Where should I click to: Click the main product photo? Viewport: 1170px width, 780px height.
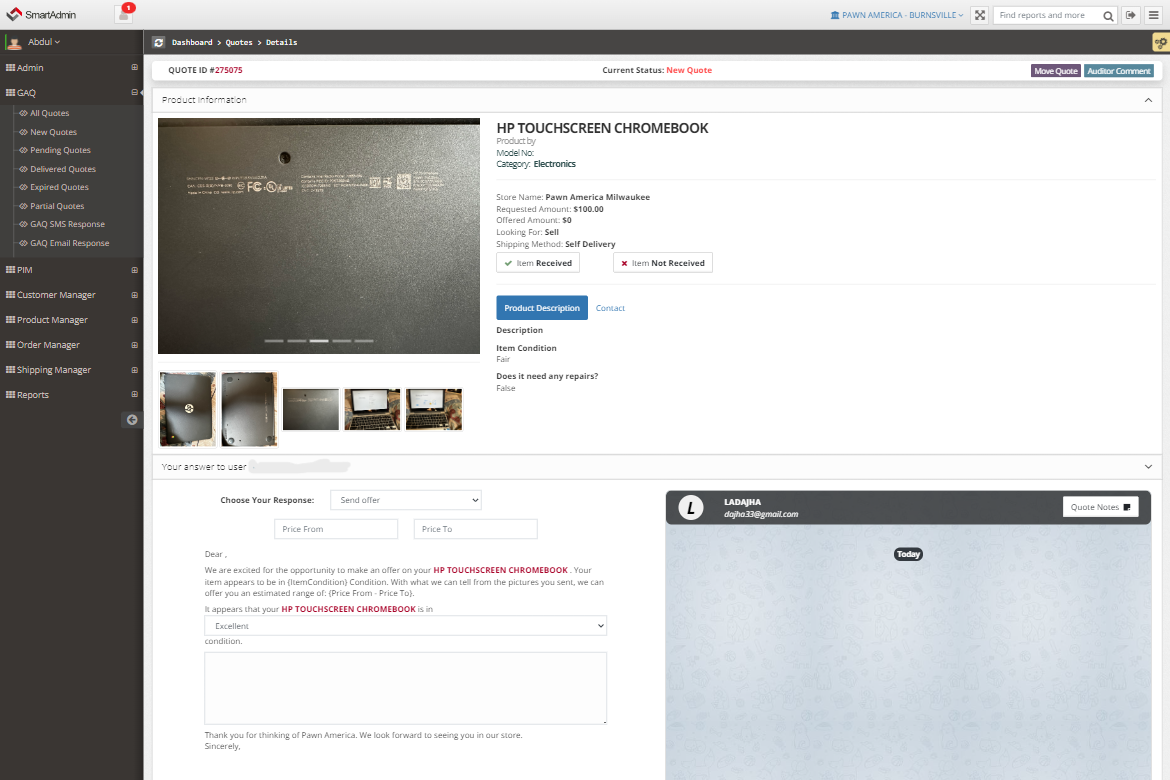point(319,236)
